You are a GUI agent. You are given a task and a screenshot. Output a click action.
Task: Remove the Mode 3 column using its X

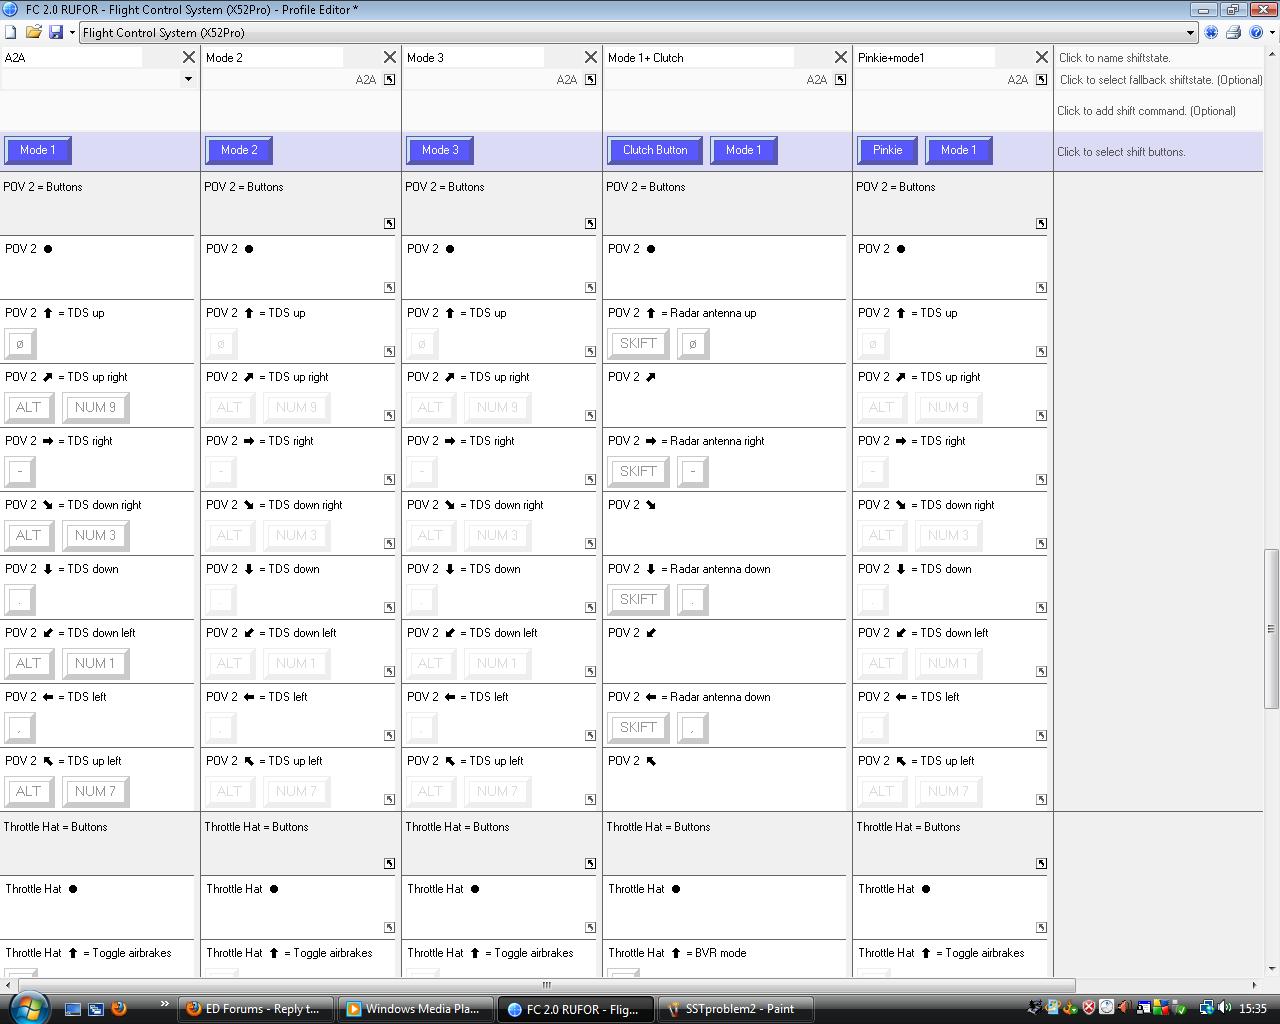click(591, 57)
